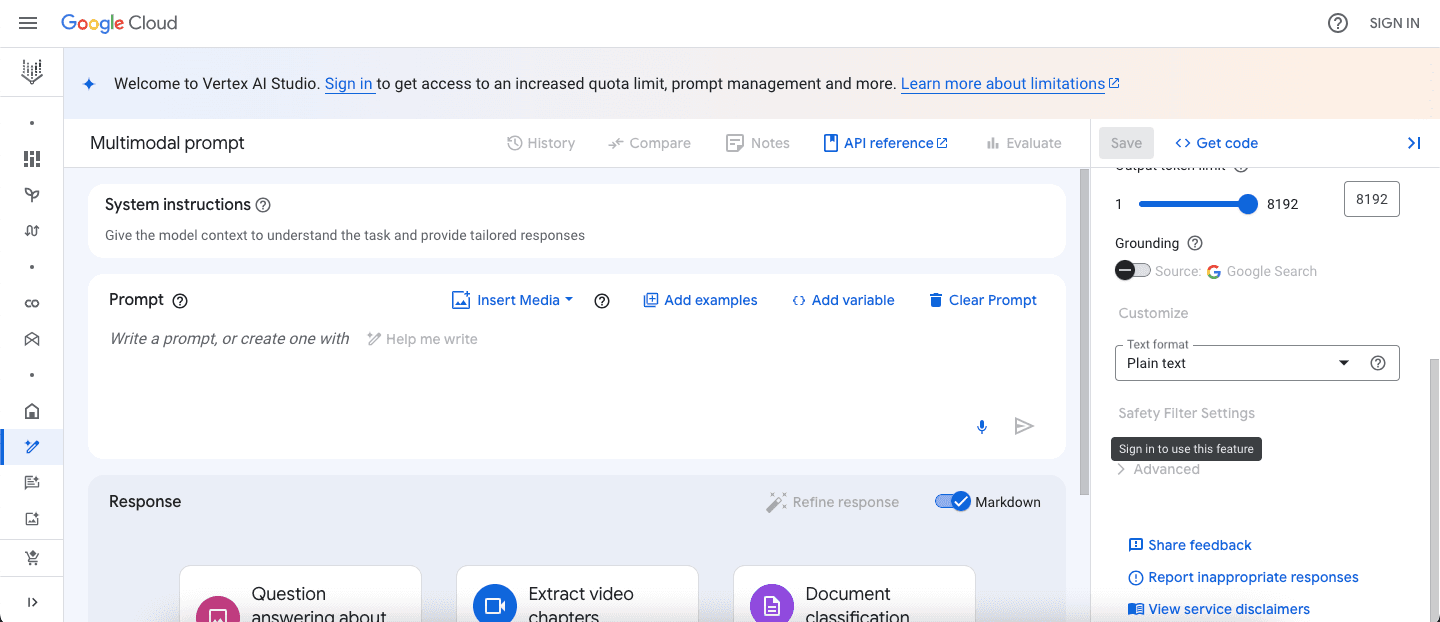
Task: Click the Multimodal prompt title
Action: tap(167, 143)
